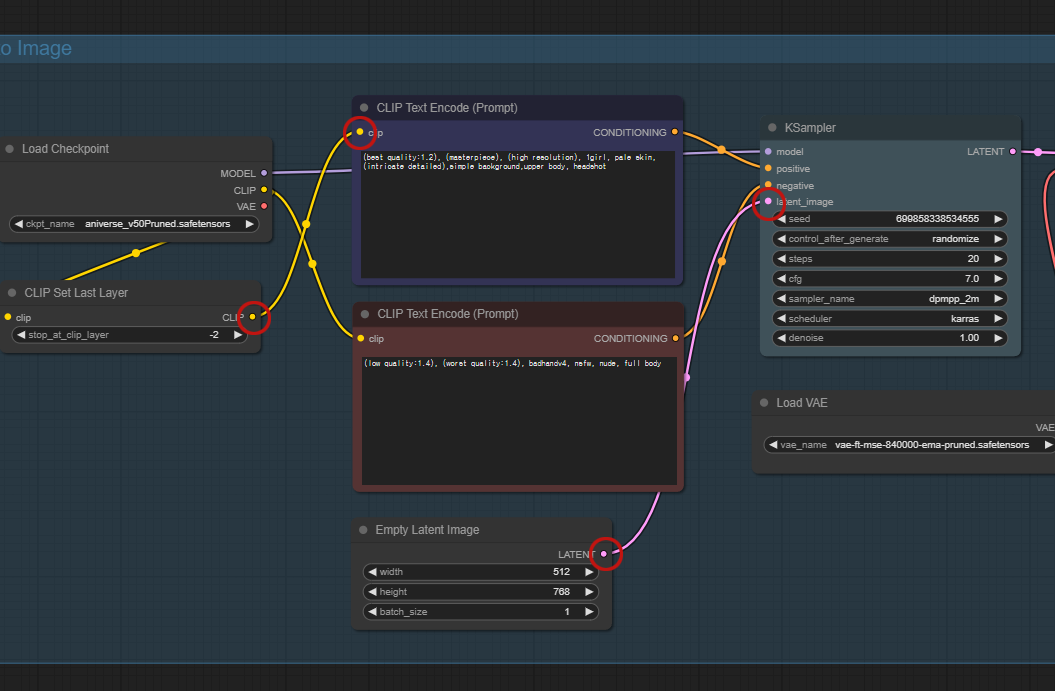Click the width value 512 field
The height and width of the screenshot is (691, 1055).
click(x=480, y=572)
